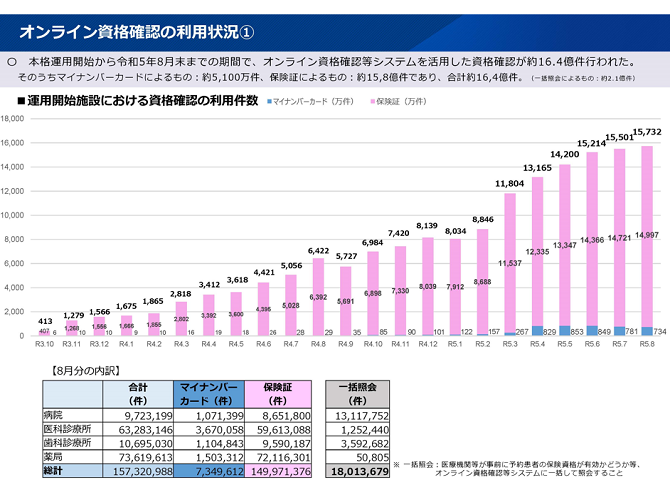Click the blue マイナンバーカード legend marker
This screenshot has width=670, height=500.
(269, 102)
